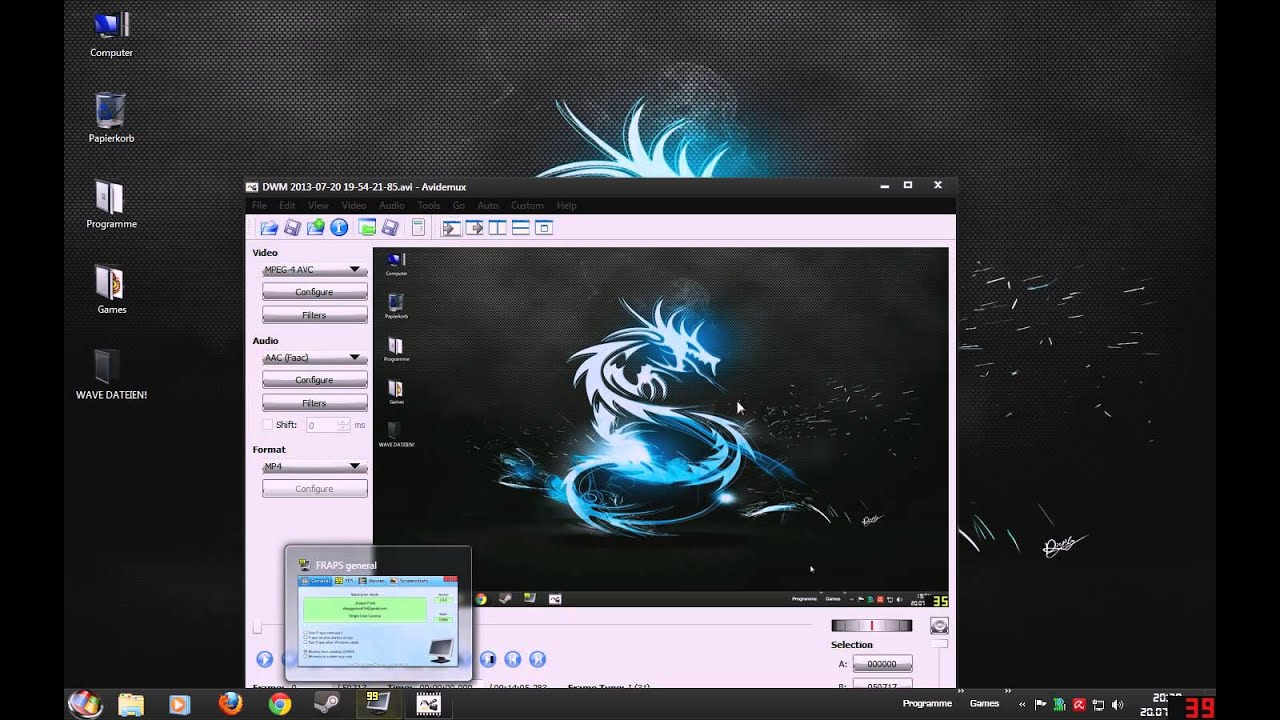Click the Append Video icon with green plus
Screen dimensions: 1280x720
pos(316,228)
